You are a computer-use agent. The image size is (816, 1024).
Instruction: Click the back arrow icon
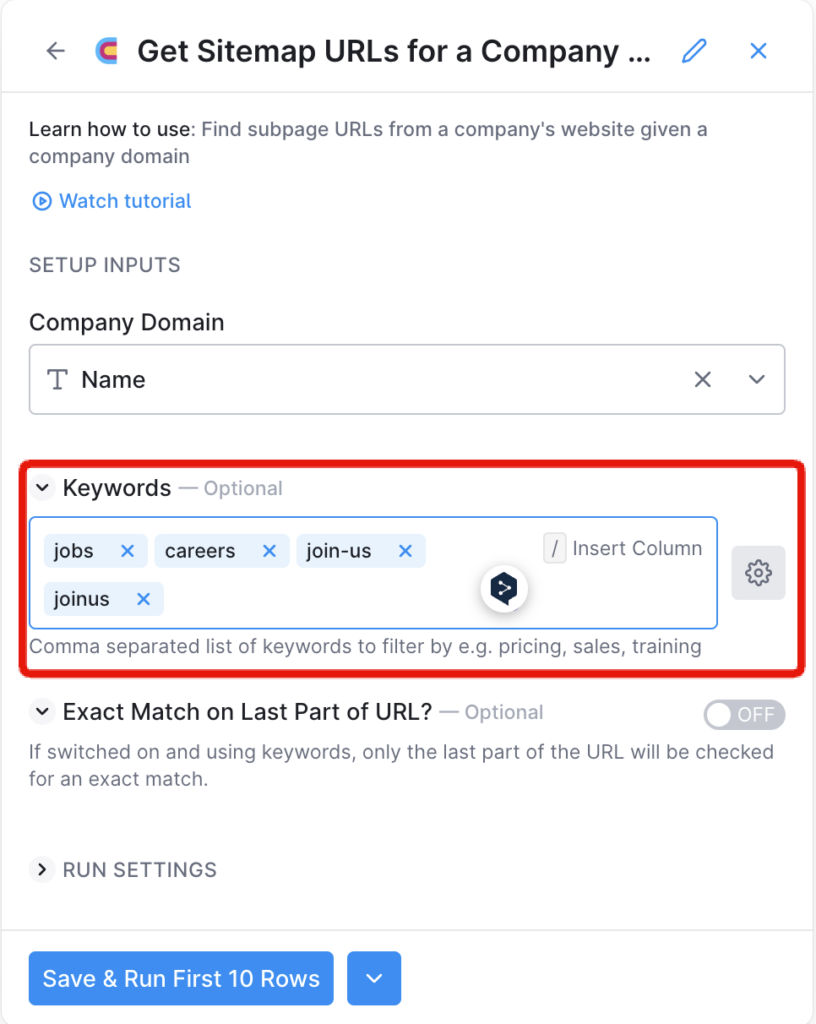(55, 51)
